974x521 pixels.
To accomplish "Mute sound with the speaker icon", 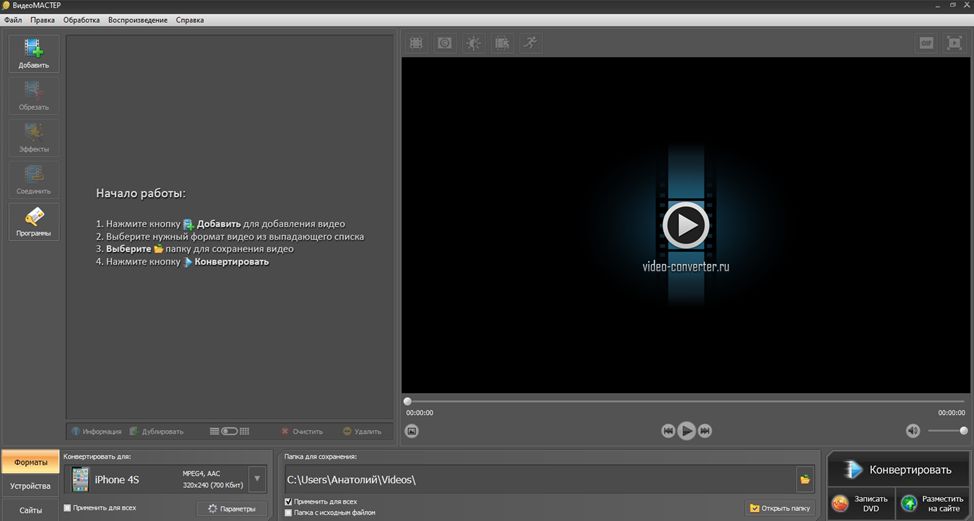I will coord(913,431).
